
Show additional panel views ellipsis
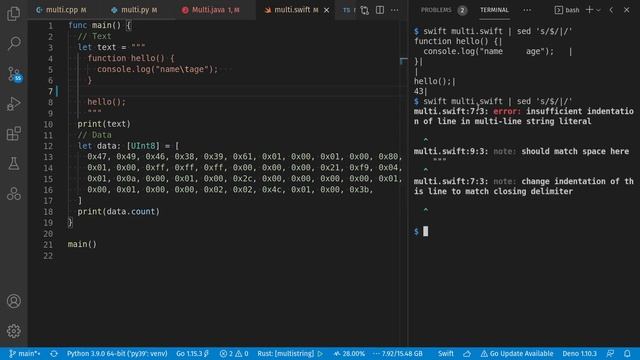[527, 10]
